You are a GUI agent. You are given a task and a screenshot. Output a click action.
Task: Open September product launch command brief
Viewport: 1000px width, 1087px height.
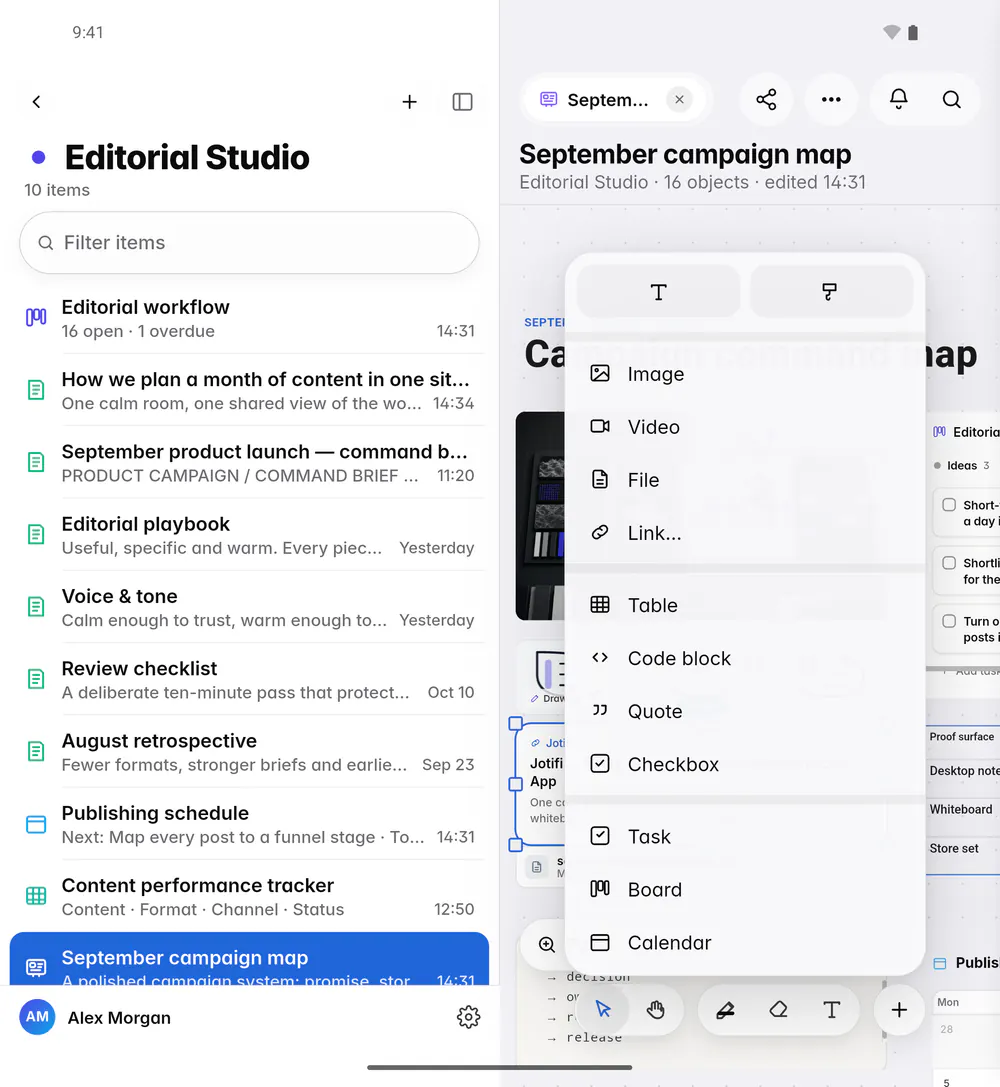[249, 463]
